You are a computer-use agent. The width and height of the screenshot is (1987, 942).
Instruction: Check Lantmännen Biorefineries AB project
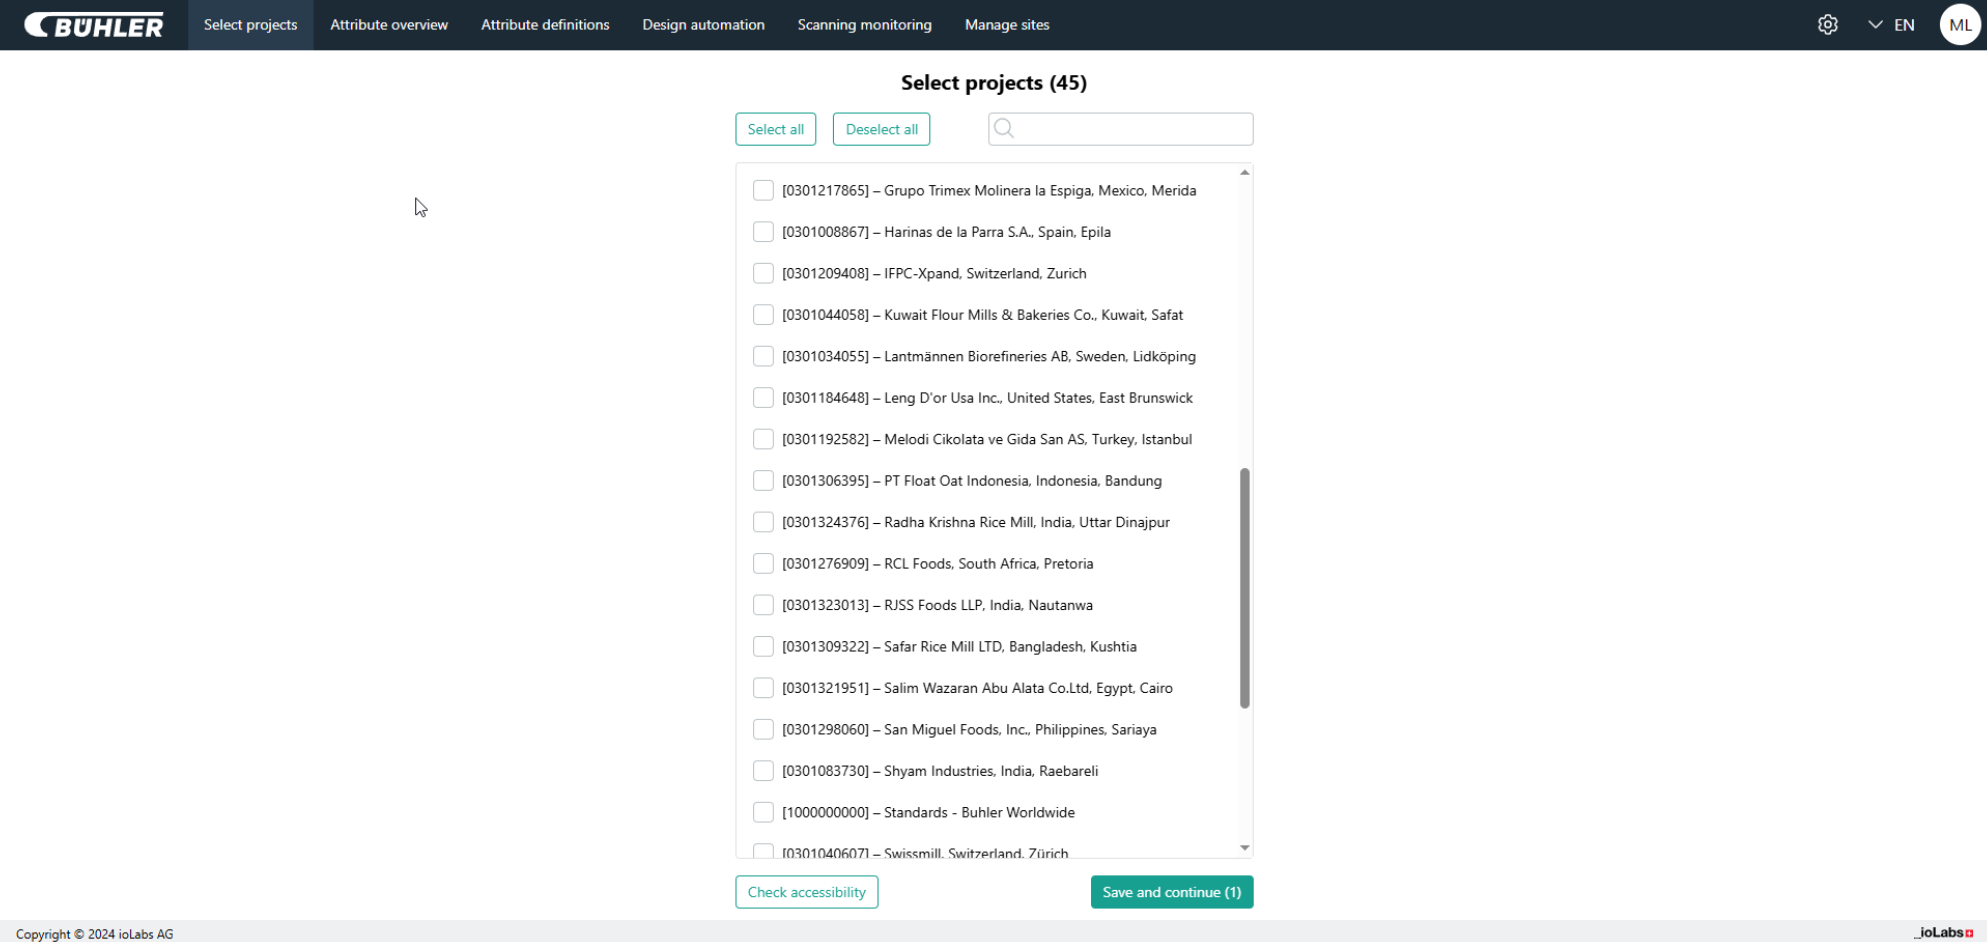click(x=763, y=356)
